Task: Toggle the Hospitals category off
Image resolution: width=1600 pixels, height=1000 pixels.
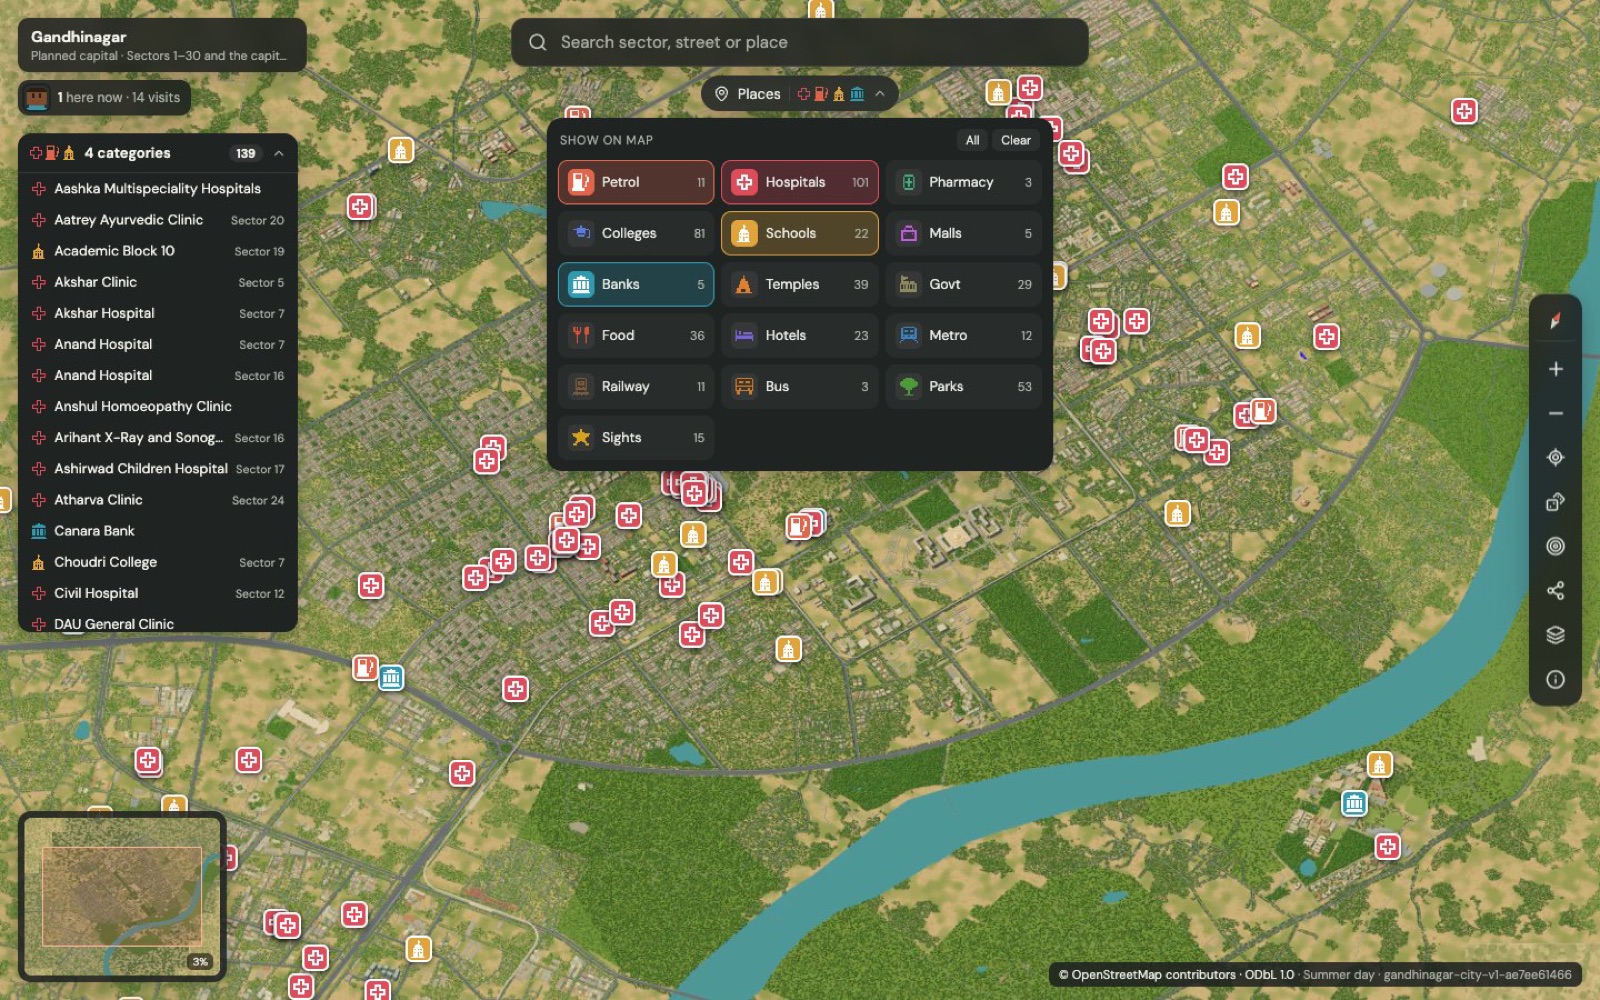Action: [x=800, y=182]
